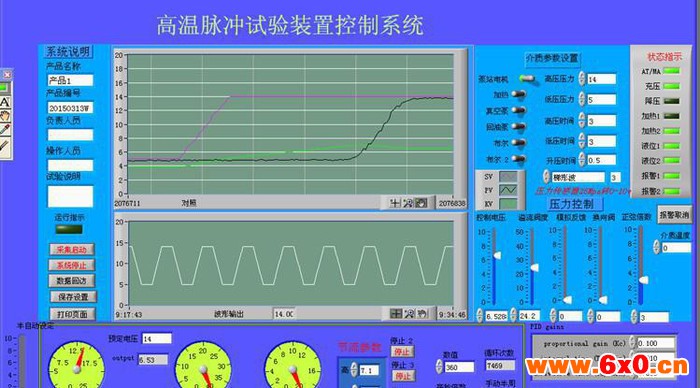Open the zoom tool on the upper graph palette
700x388 pixels.
point(408,203)
